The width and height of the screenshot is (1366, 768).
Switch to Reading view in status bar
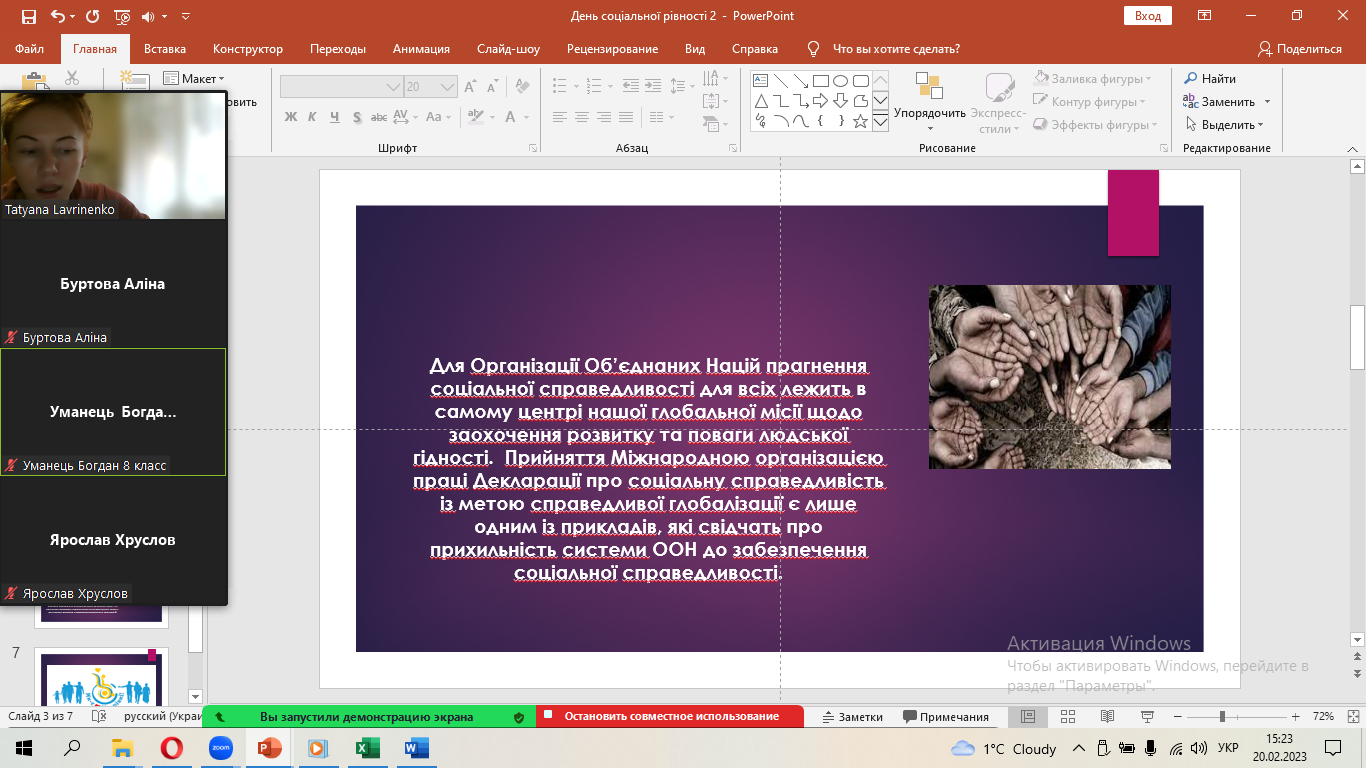[1107, 717]
